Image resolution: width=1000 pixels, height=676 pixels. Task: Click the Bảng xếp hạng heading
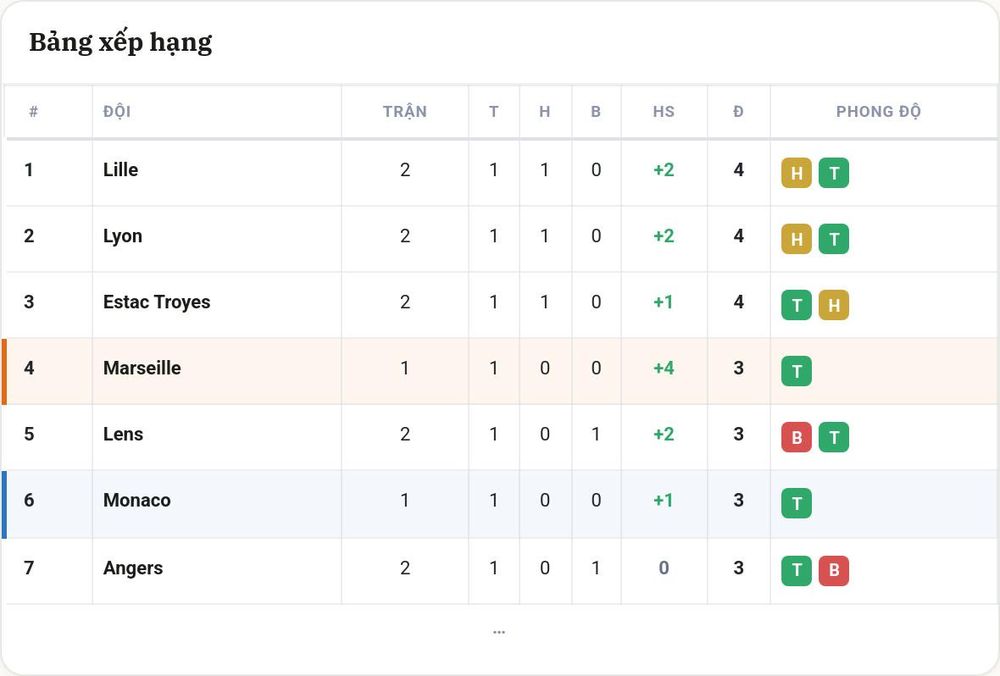coord(121,43)
